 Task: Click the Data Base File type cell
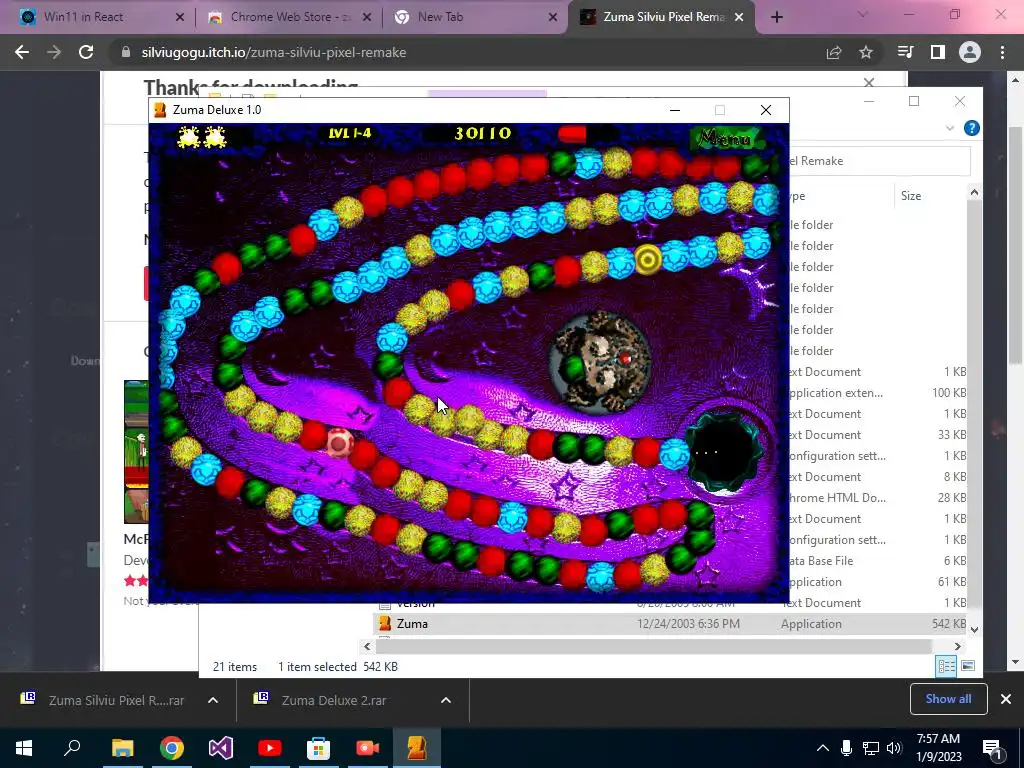point(820,561)
